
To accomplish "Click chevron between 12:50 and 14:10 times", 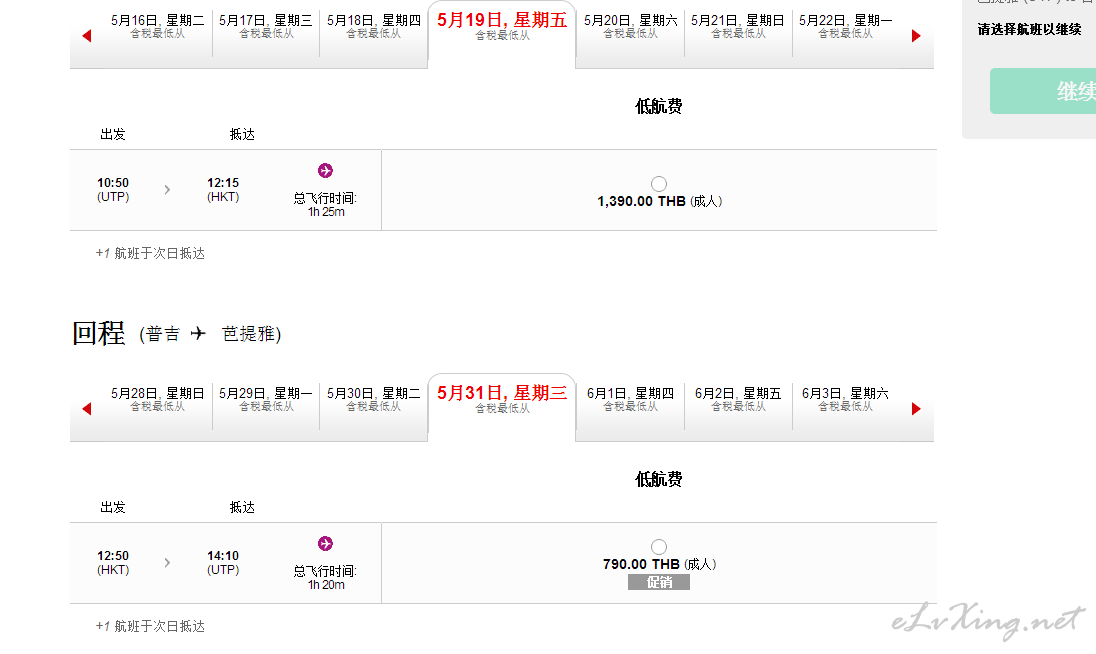I will click(x=167, y=562).
